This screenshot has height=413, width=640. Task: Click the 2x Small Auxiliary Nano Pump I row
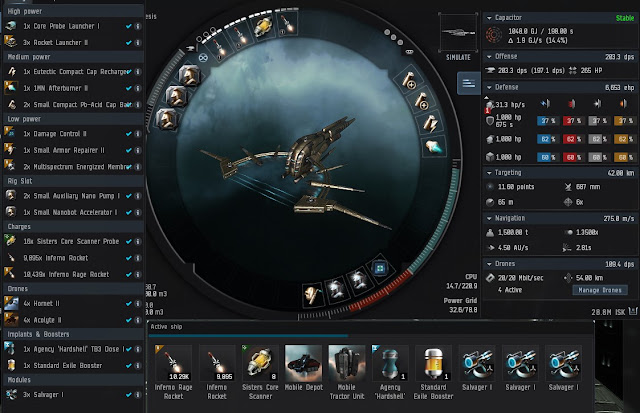click(73, 195)
